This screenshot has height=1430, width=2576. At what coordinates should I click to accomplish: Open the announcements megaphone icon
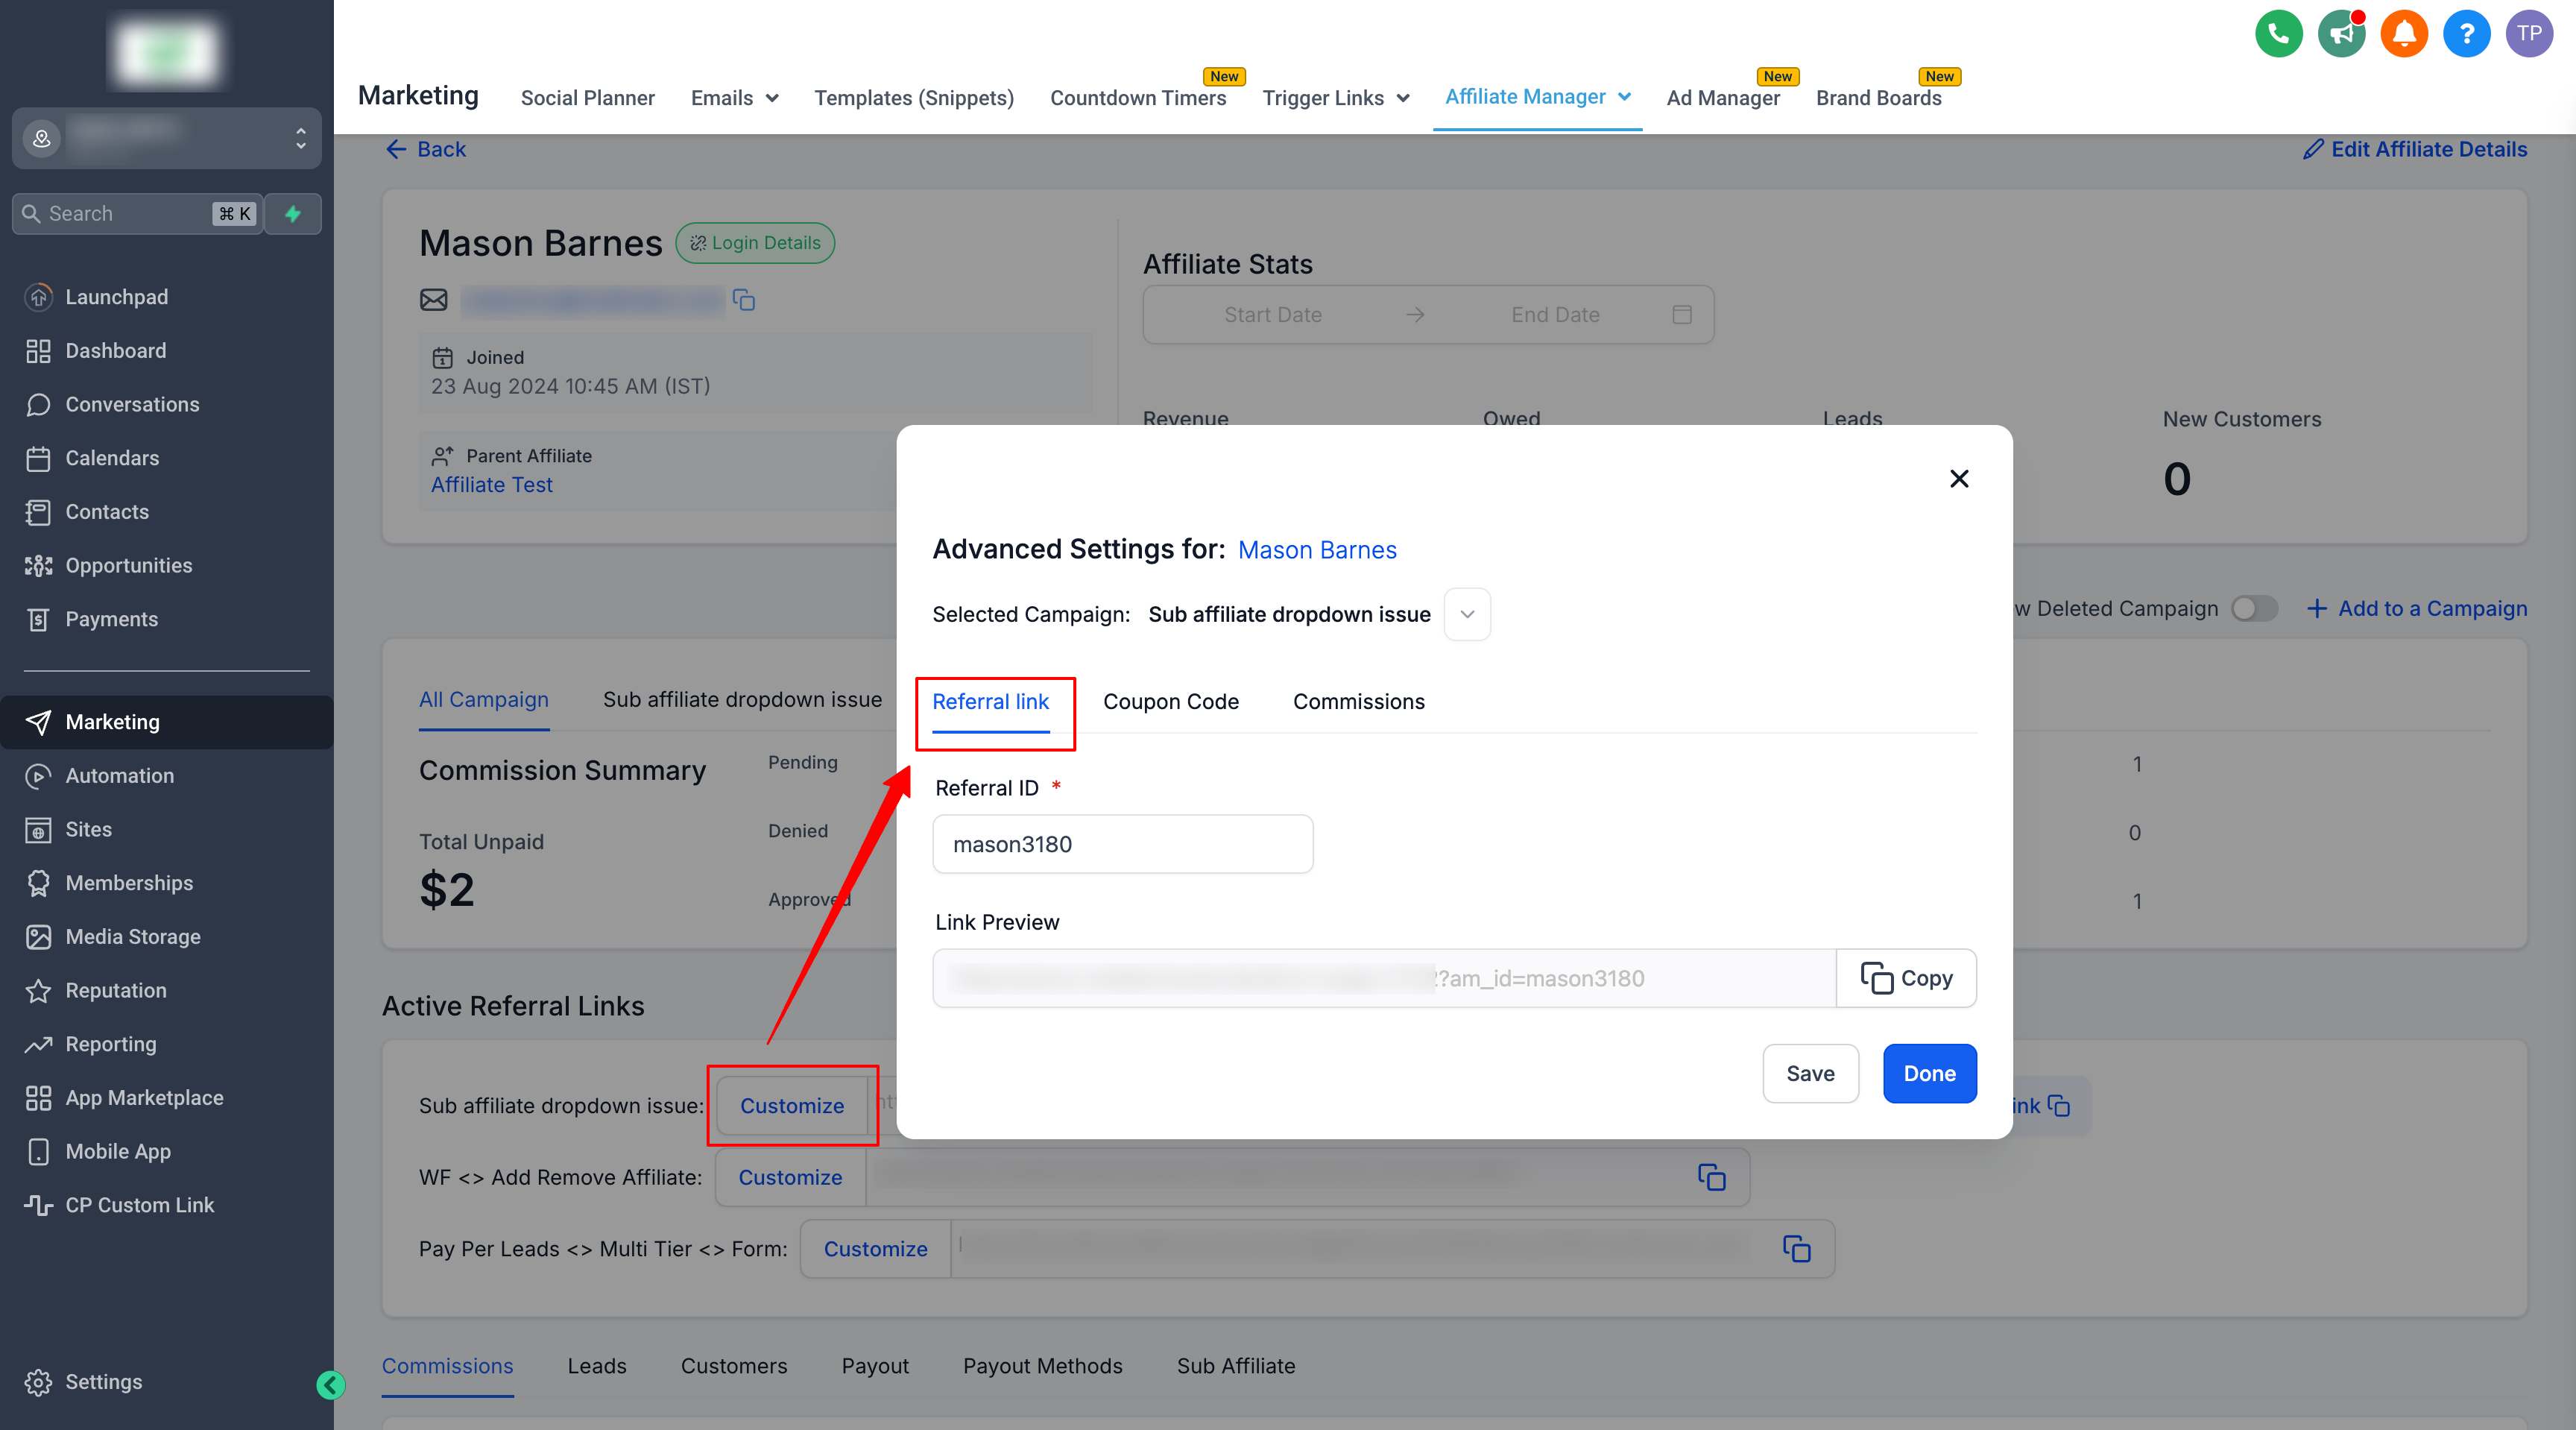(2341, 34)
